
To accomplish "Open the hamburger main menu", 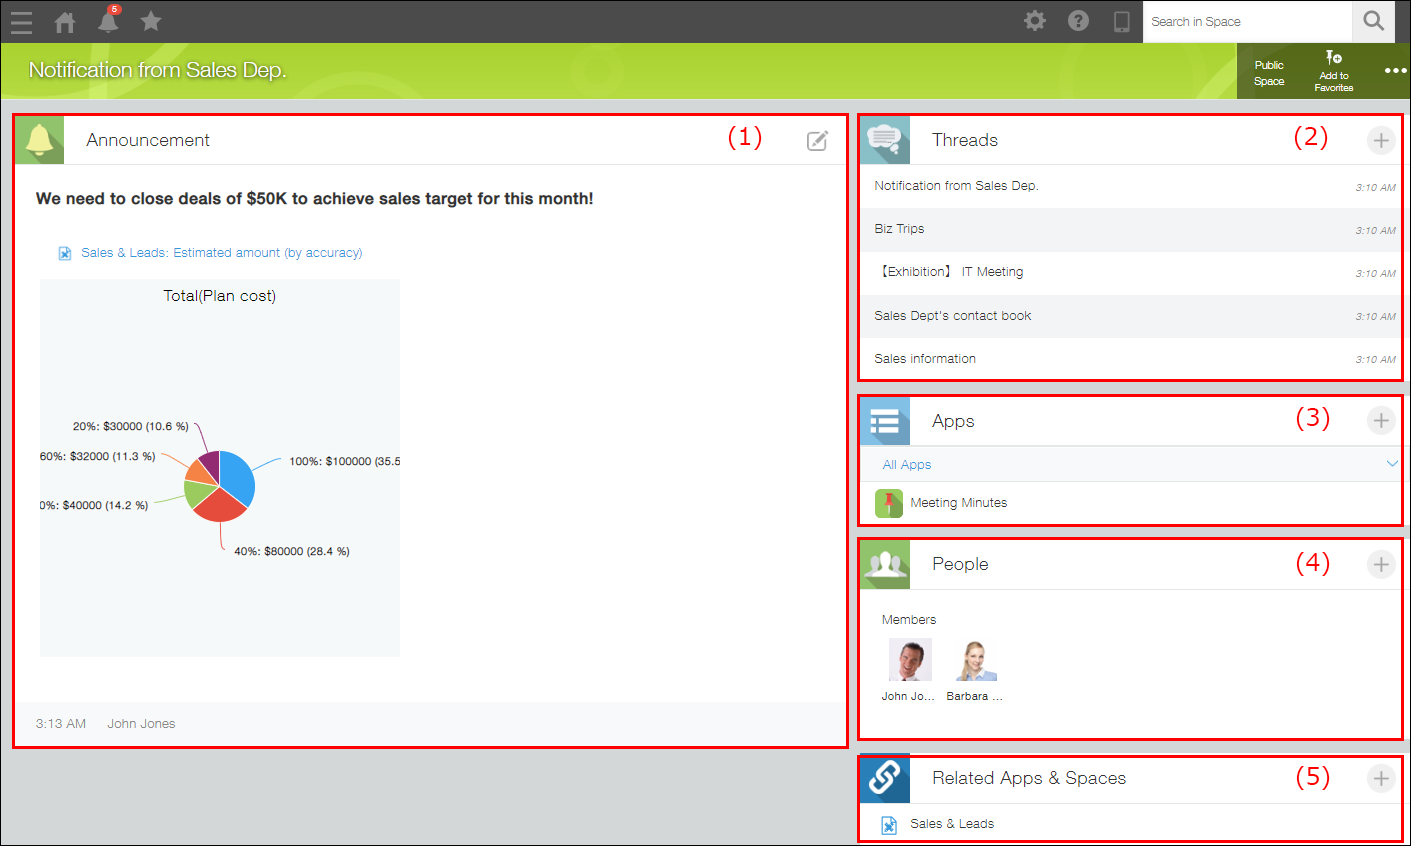I will coord(21,21).
